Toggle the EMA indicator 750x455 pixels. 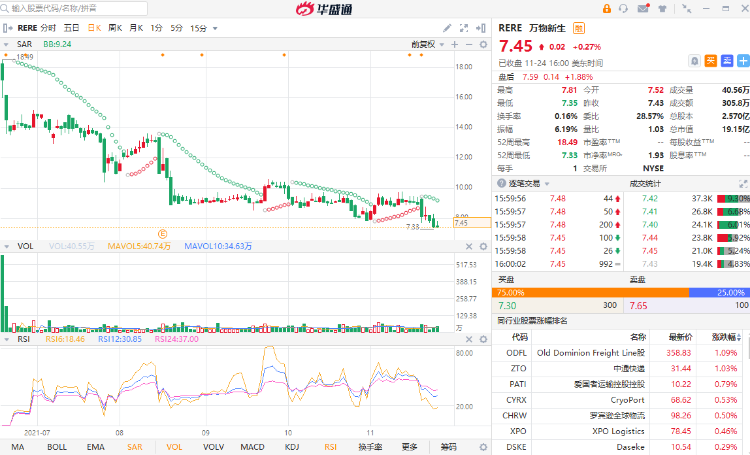(96, 447)
